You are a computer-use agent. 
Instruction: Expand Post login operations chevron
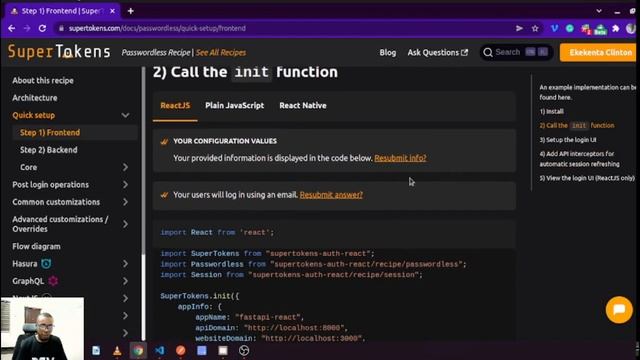point(125,185)
